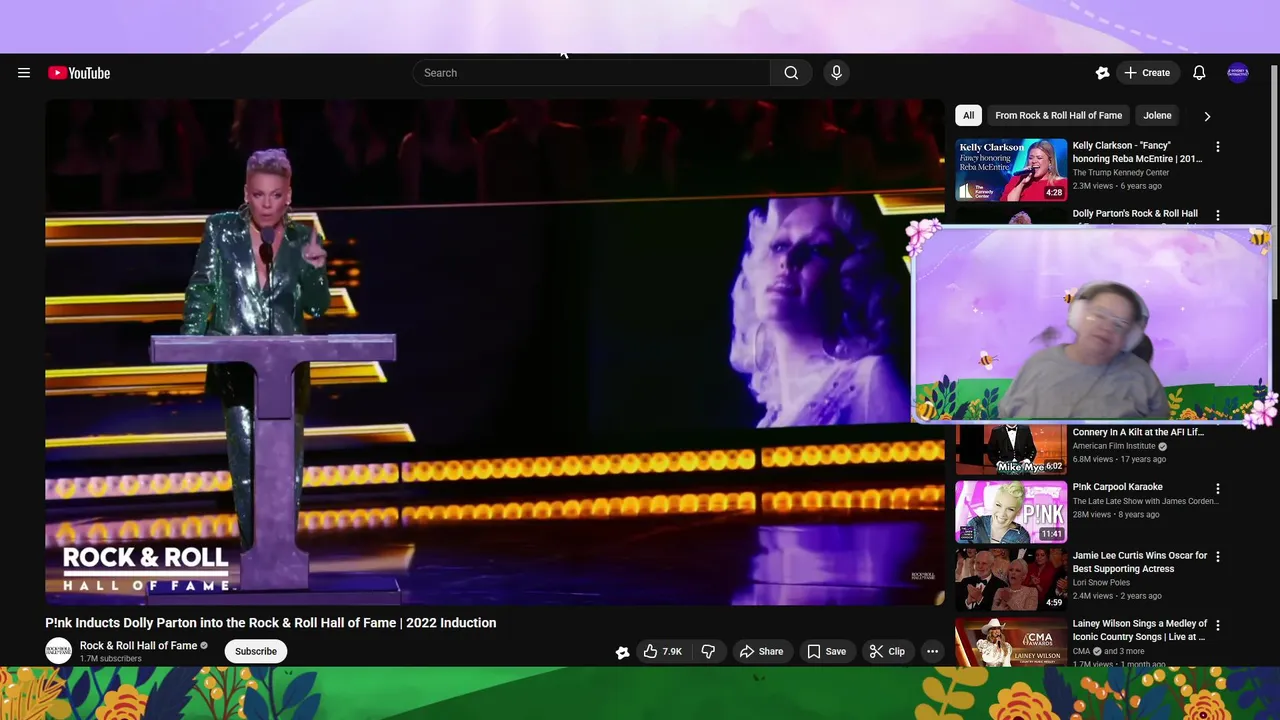Open the account avatar menu
The height and width of the screenshot is (720, 1280).
coord(1238,73)
